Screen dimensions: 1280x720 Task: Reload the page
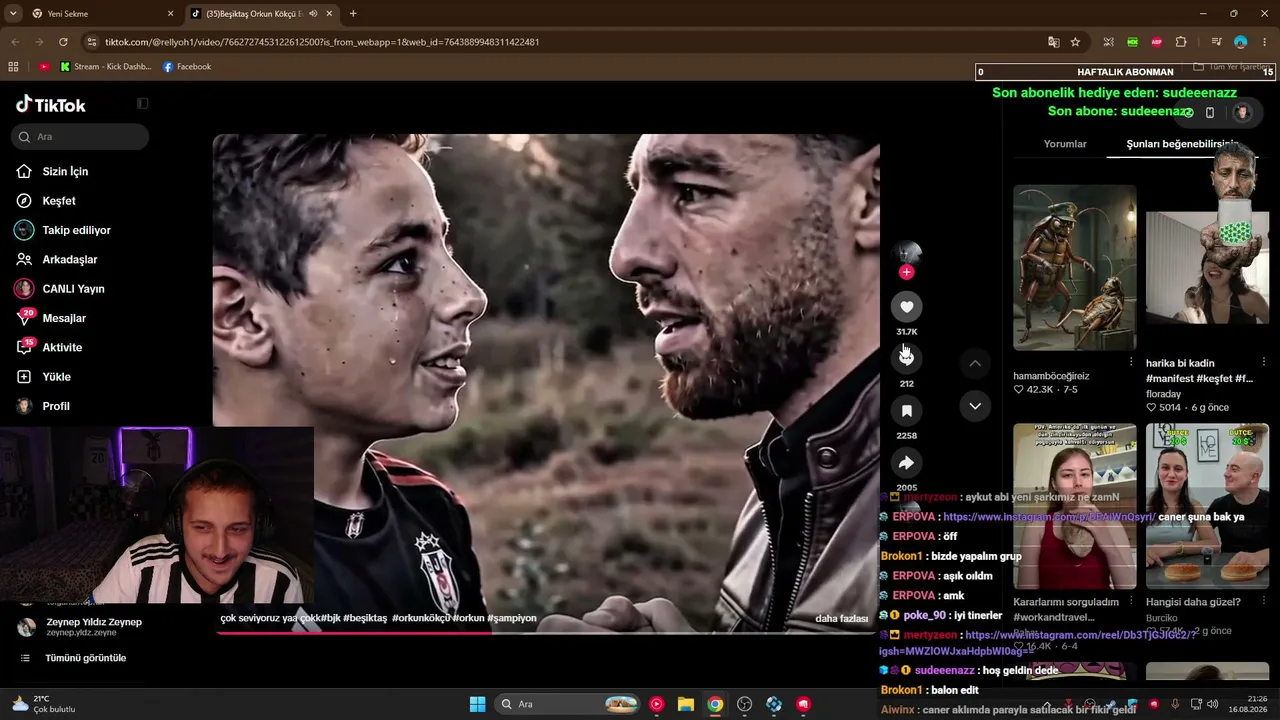(x=63, y=42)
